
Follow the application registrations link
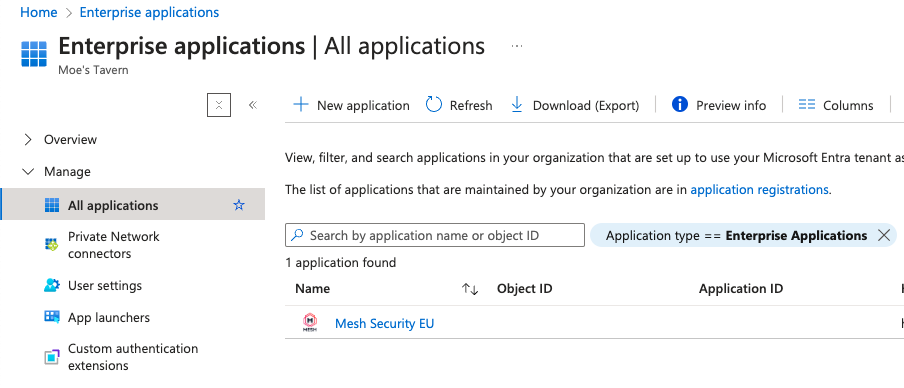click(x=759, y=190)
